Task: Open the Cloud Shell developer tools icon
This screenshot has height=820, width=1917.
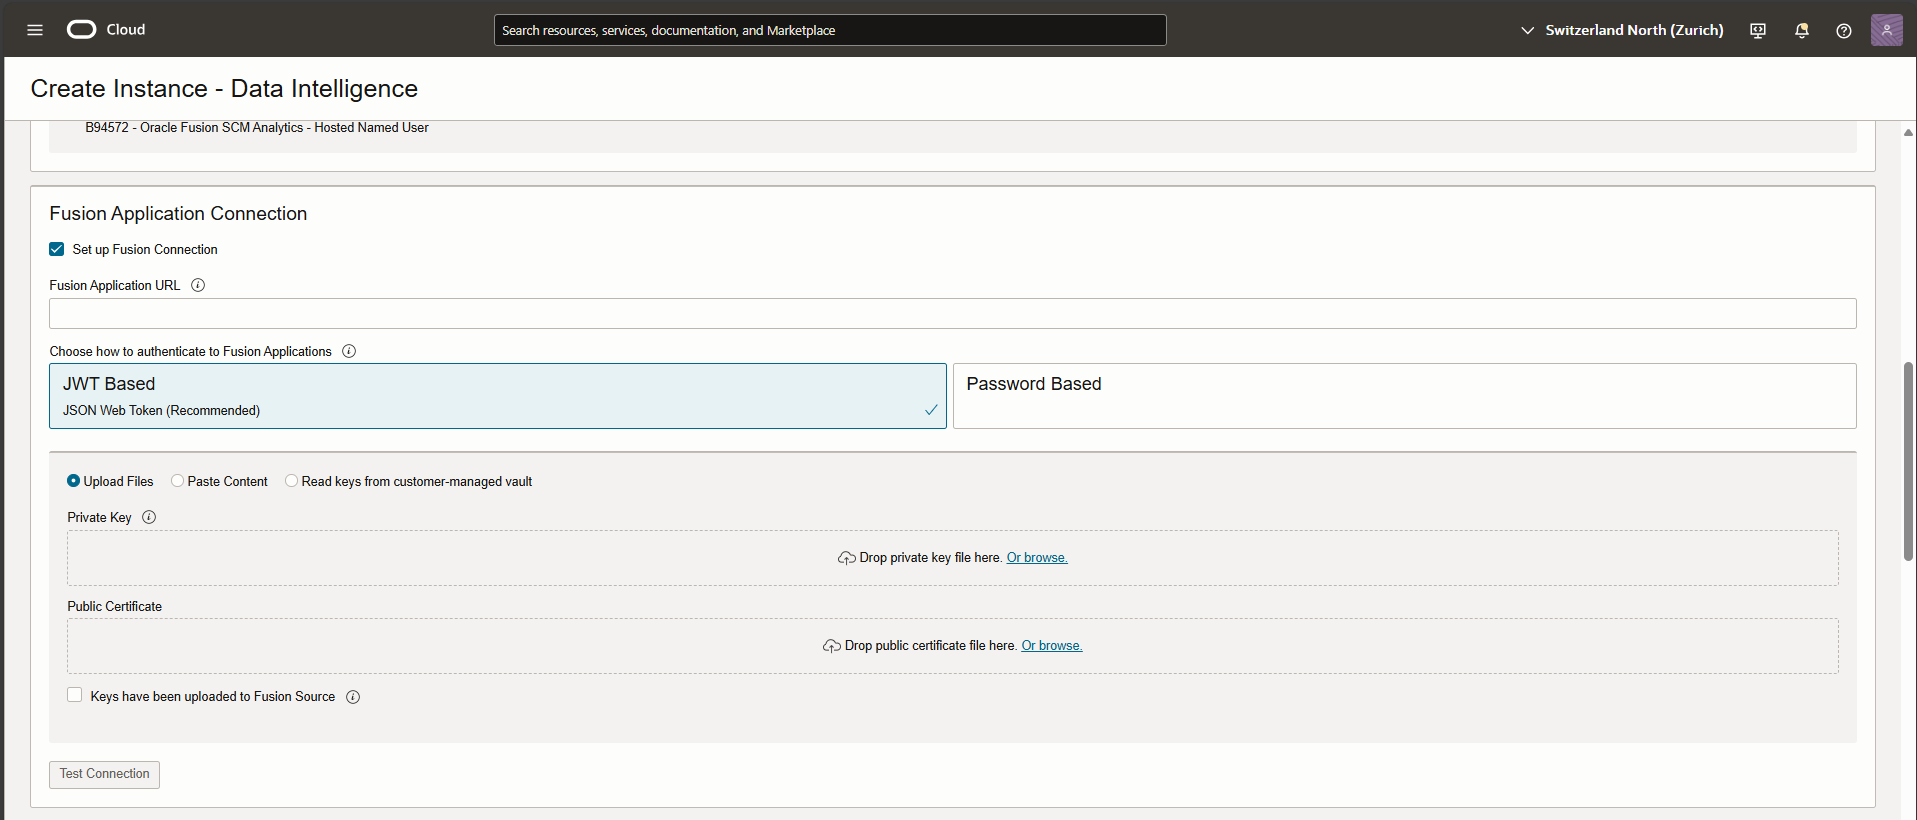Action: (x=1758, y=31)
